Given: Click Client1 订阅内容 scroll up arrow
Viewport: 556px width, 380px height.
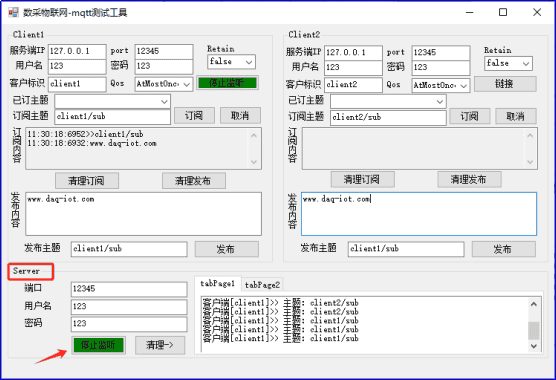Looking at the screenshot, I should 254,135.
